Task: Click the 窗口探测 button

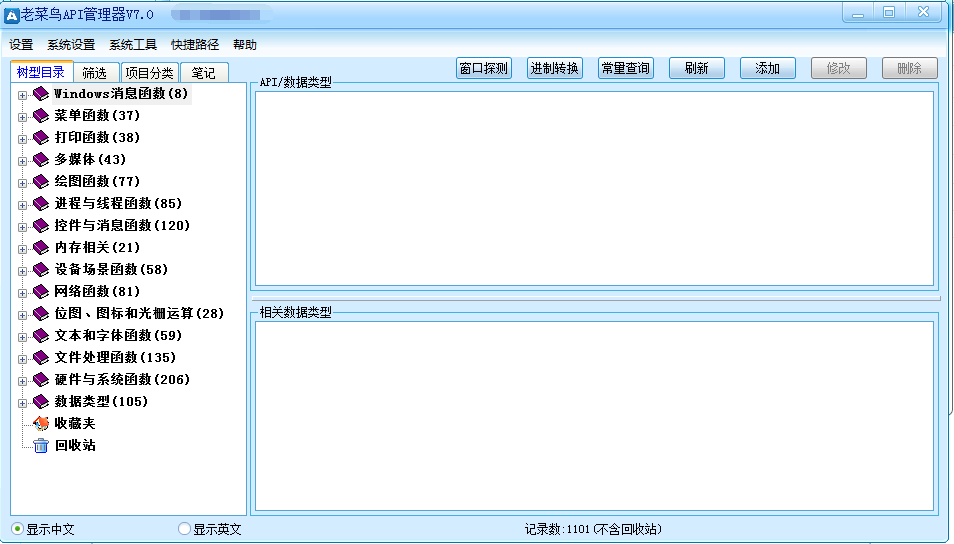Action: (484, 68)
